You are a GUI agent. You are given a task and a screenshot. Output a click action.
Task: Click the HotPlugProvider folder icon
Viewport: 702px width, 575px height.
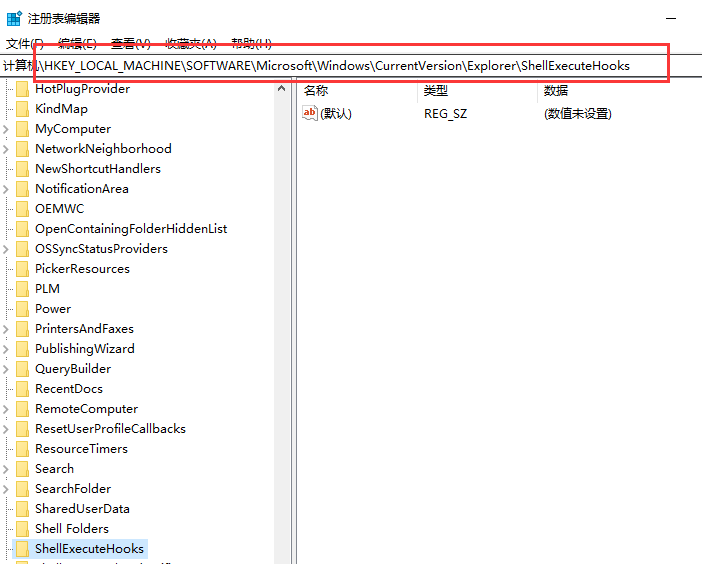pos(22,89)
